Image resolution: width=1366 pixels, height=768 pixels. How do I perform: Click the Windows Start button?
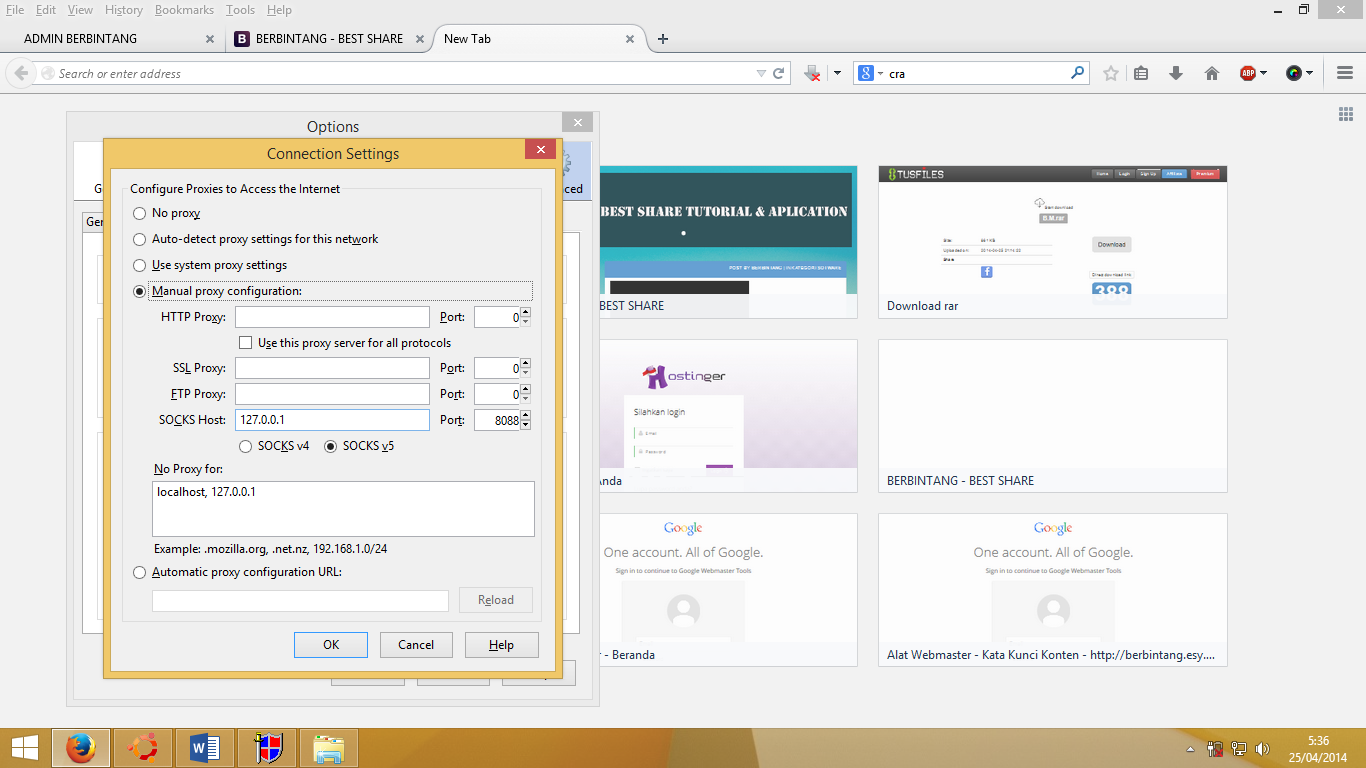point(24,748)
